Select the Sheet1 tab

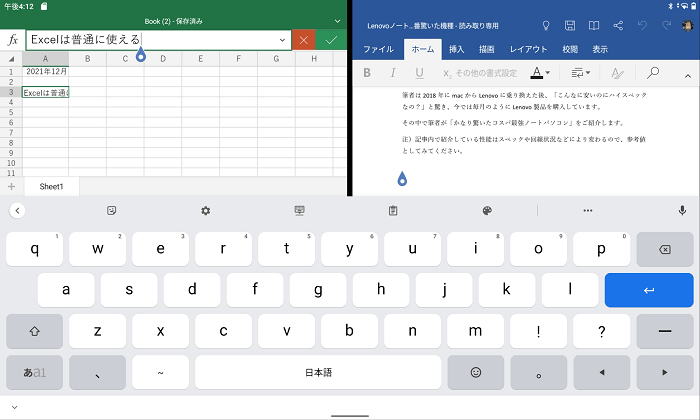(x=51, y=187)
